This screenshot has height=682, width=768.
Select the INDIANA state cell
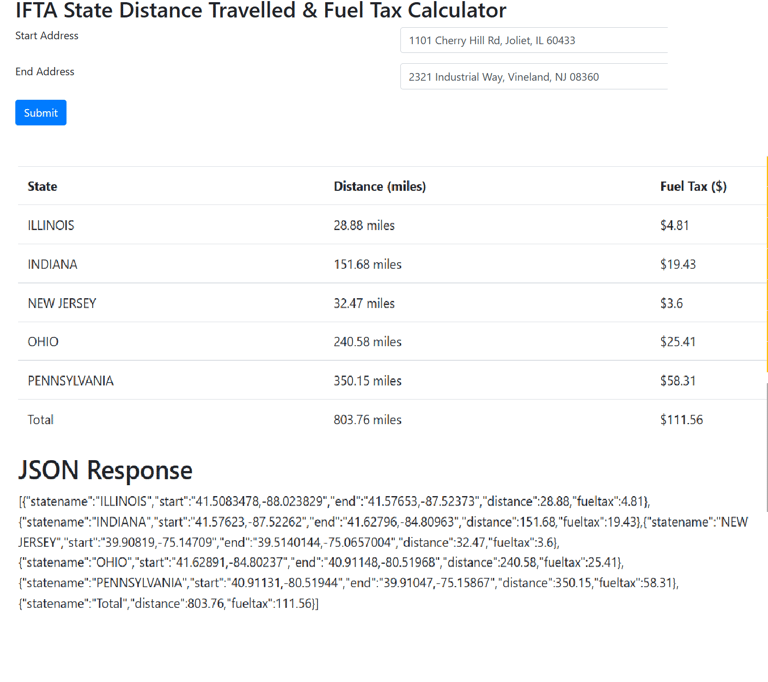pyautogui.click(x=52, y=265)
